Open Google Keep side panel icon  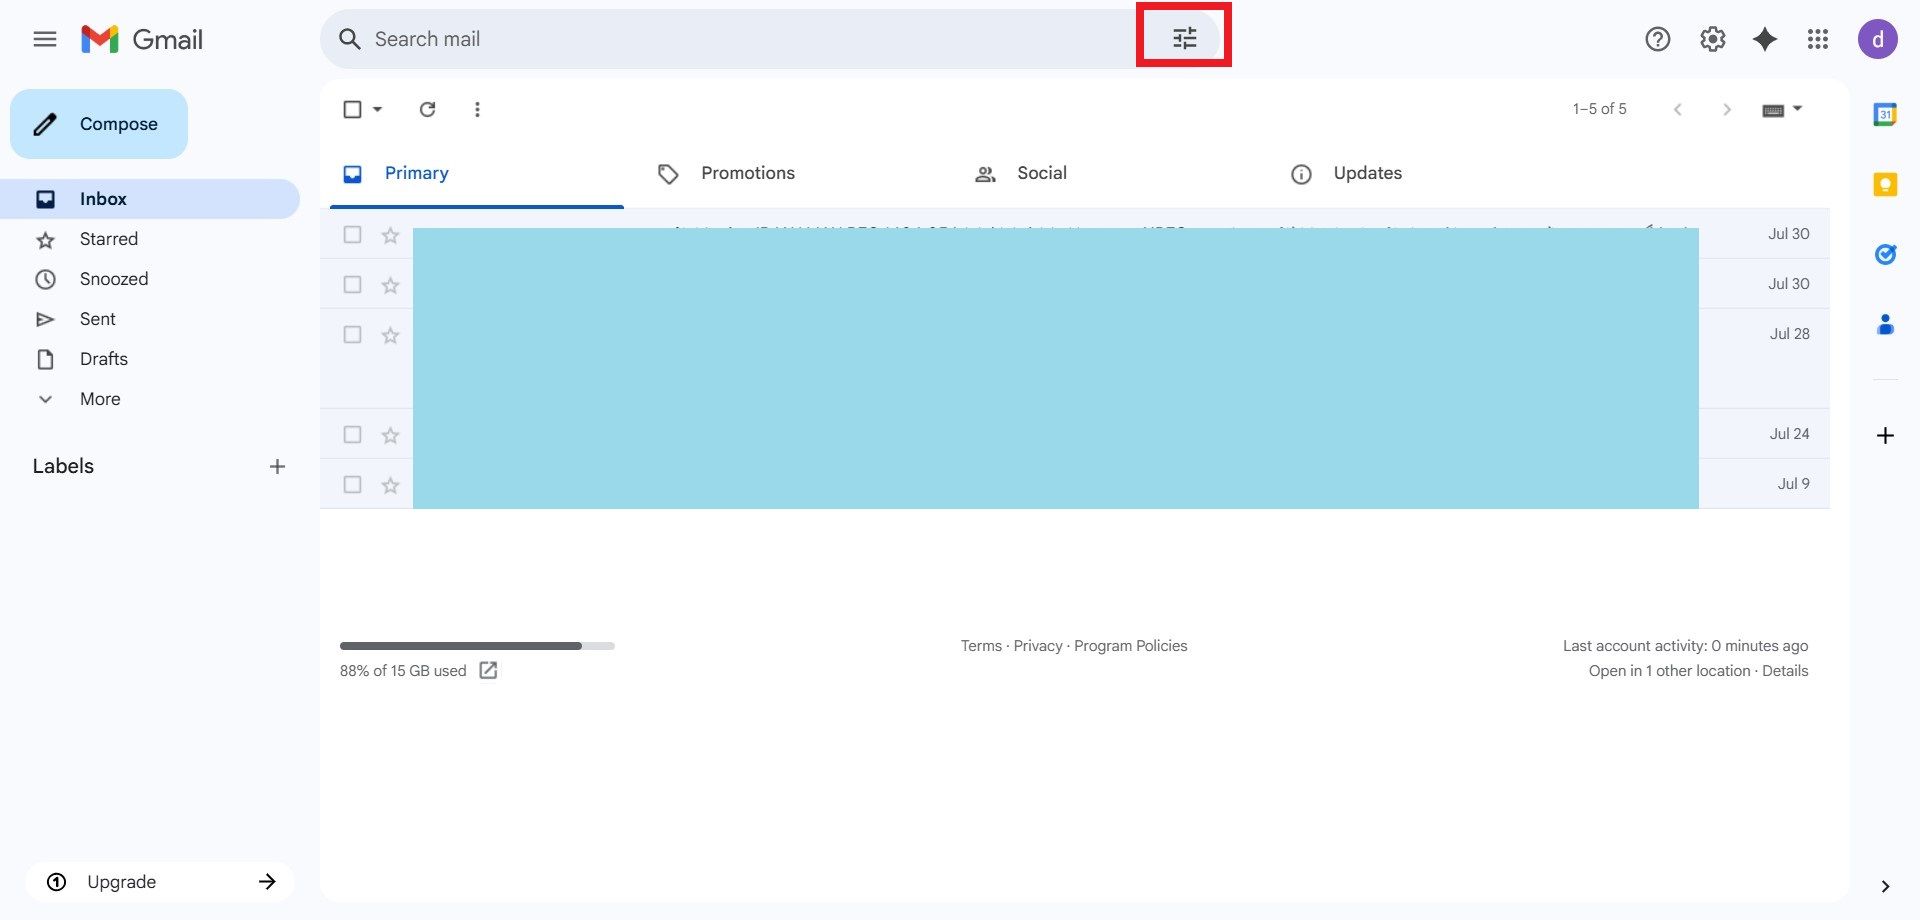click(x=1885, y=185)
